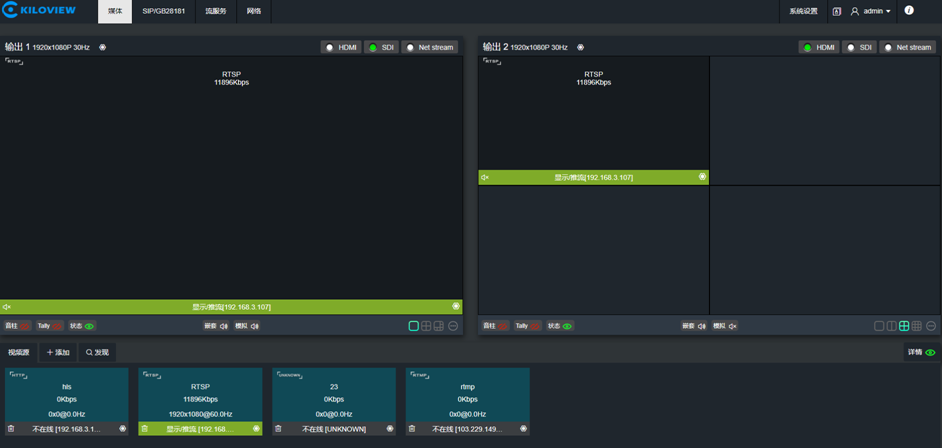Select single-window layout for Output 1
The image size is (943, 448).
point(413,326)
